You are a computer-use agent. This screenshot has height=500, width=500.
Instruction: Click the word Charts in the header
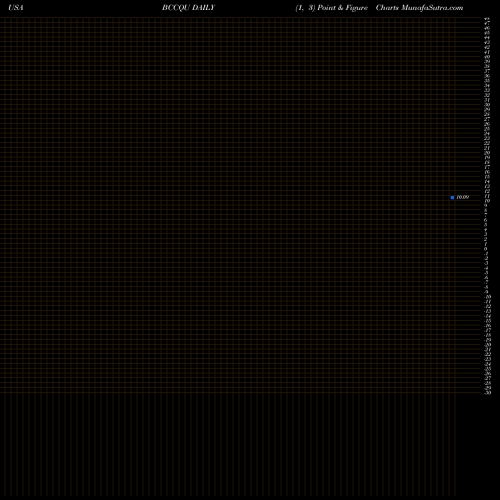[387, 8]
